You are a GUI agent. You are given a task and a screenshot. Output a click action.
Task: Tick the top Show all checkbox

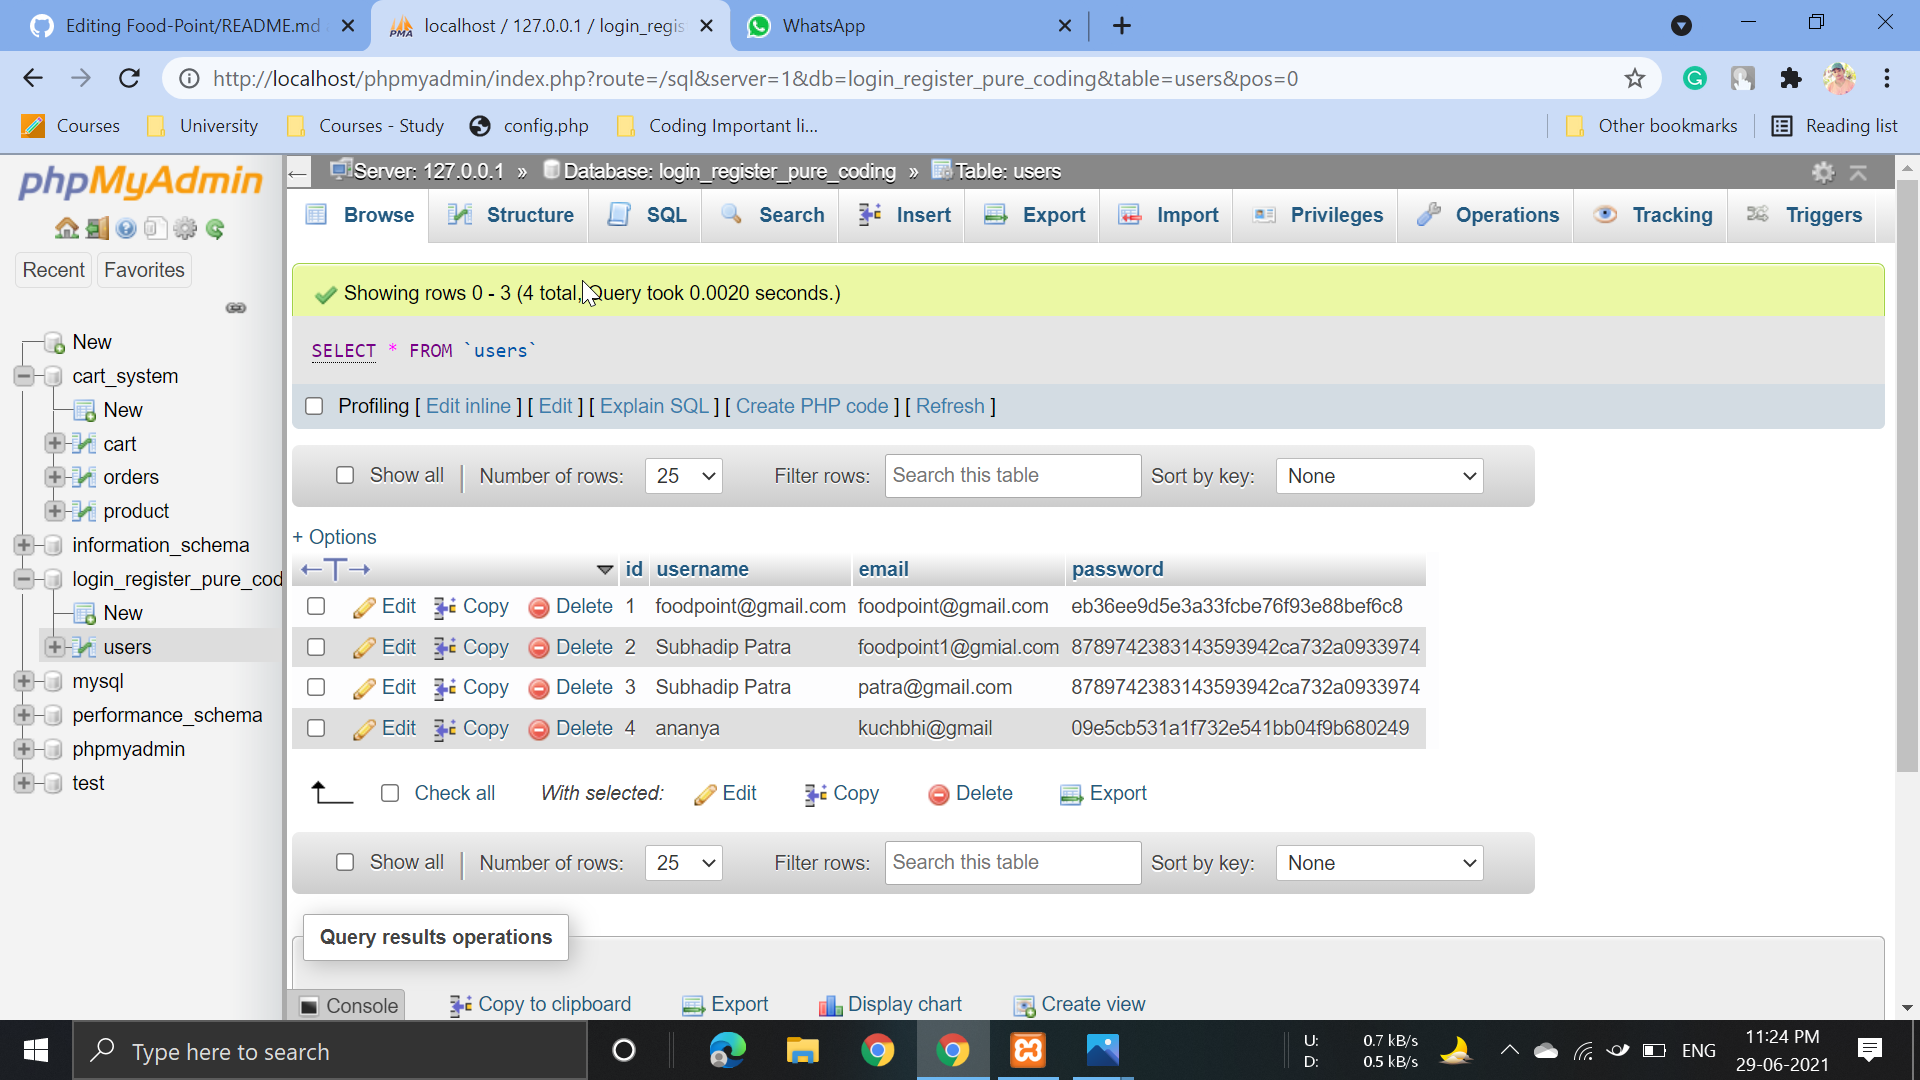click(x=345, y=475)
